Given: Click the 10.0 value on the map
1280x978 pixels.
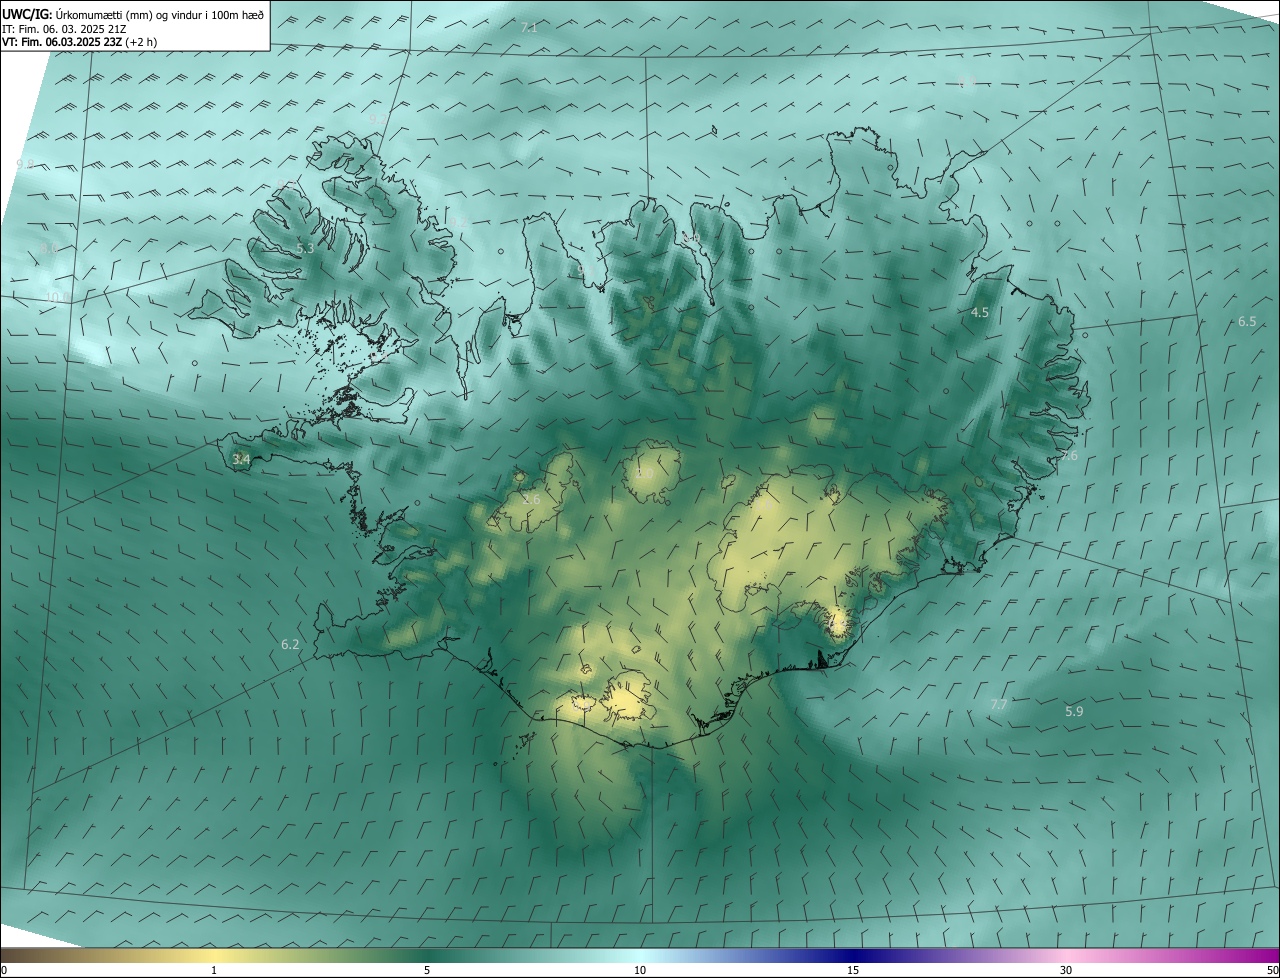Looking at the screenshot, I should point(58,297).
